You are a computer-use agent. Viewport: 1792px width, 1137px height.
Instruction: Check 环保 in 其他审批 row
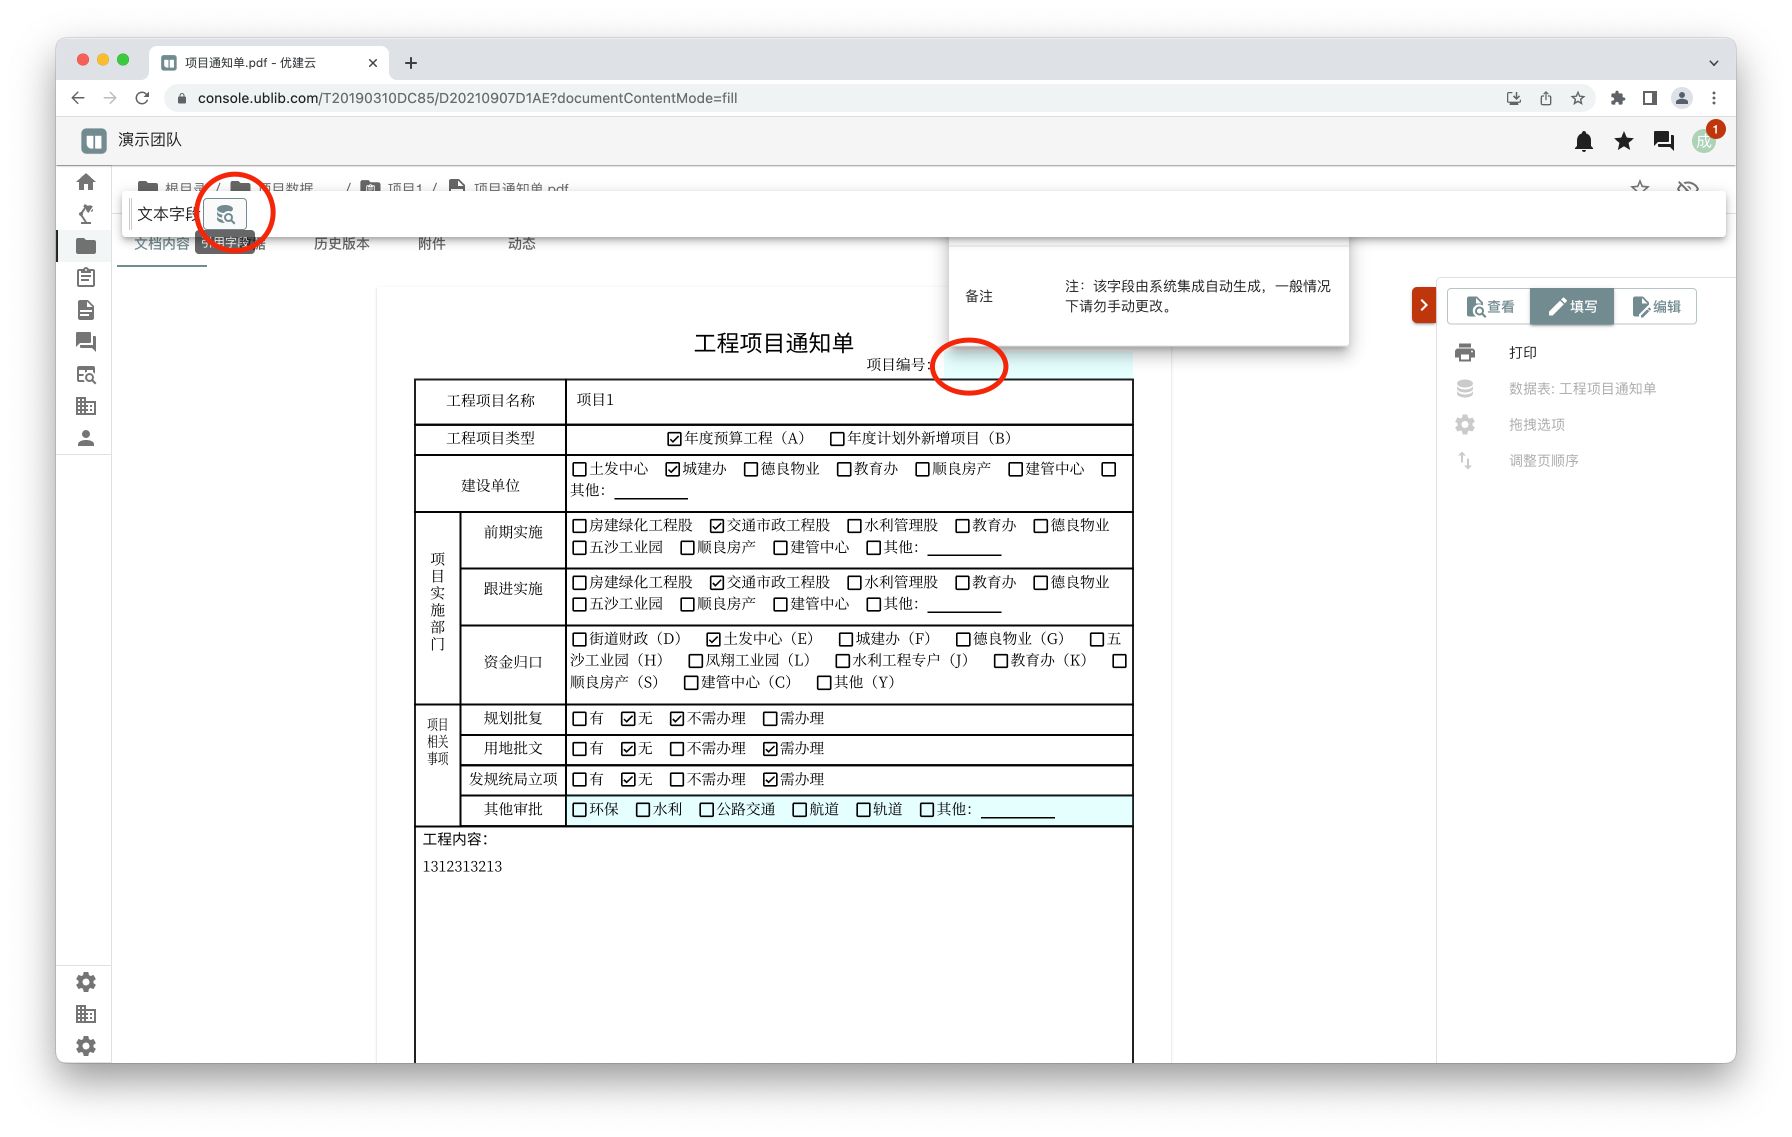[x=579, y=810]
